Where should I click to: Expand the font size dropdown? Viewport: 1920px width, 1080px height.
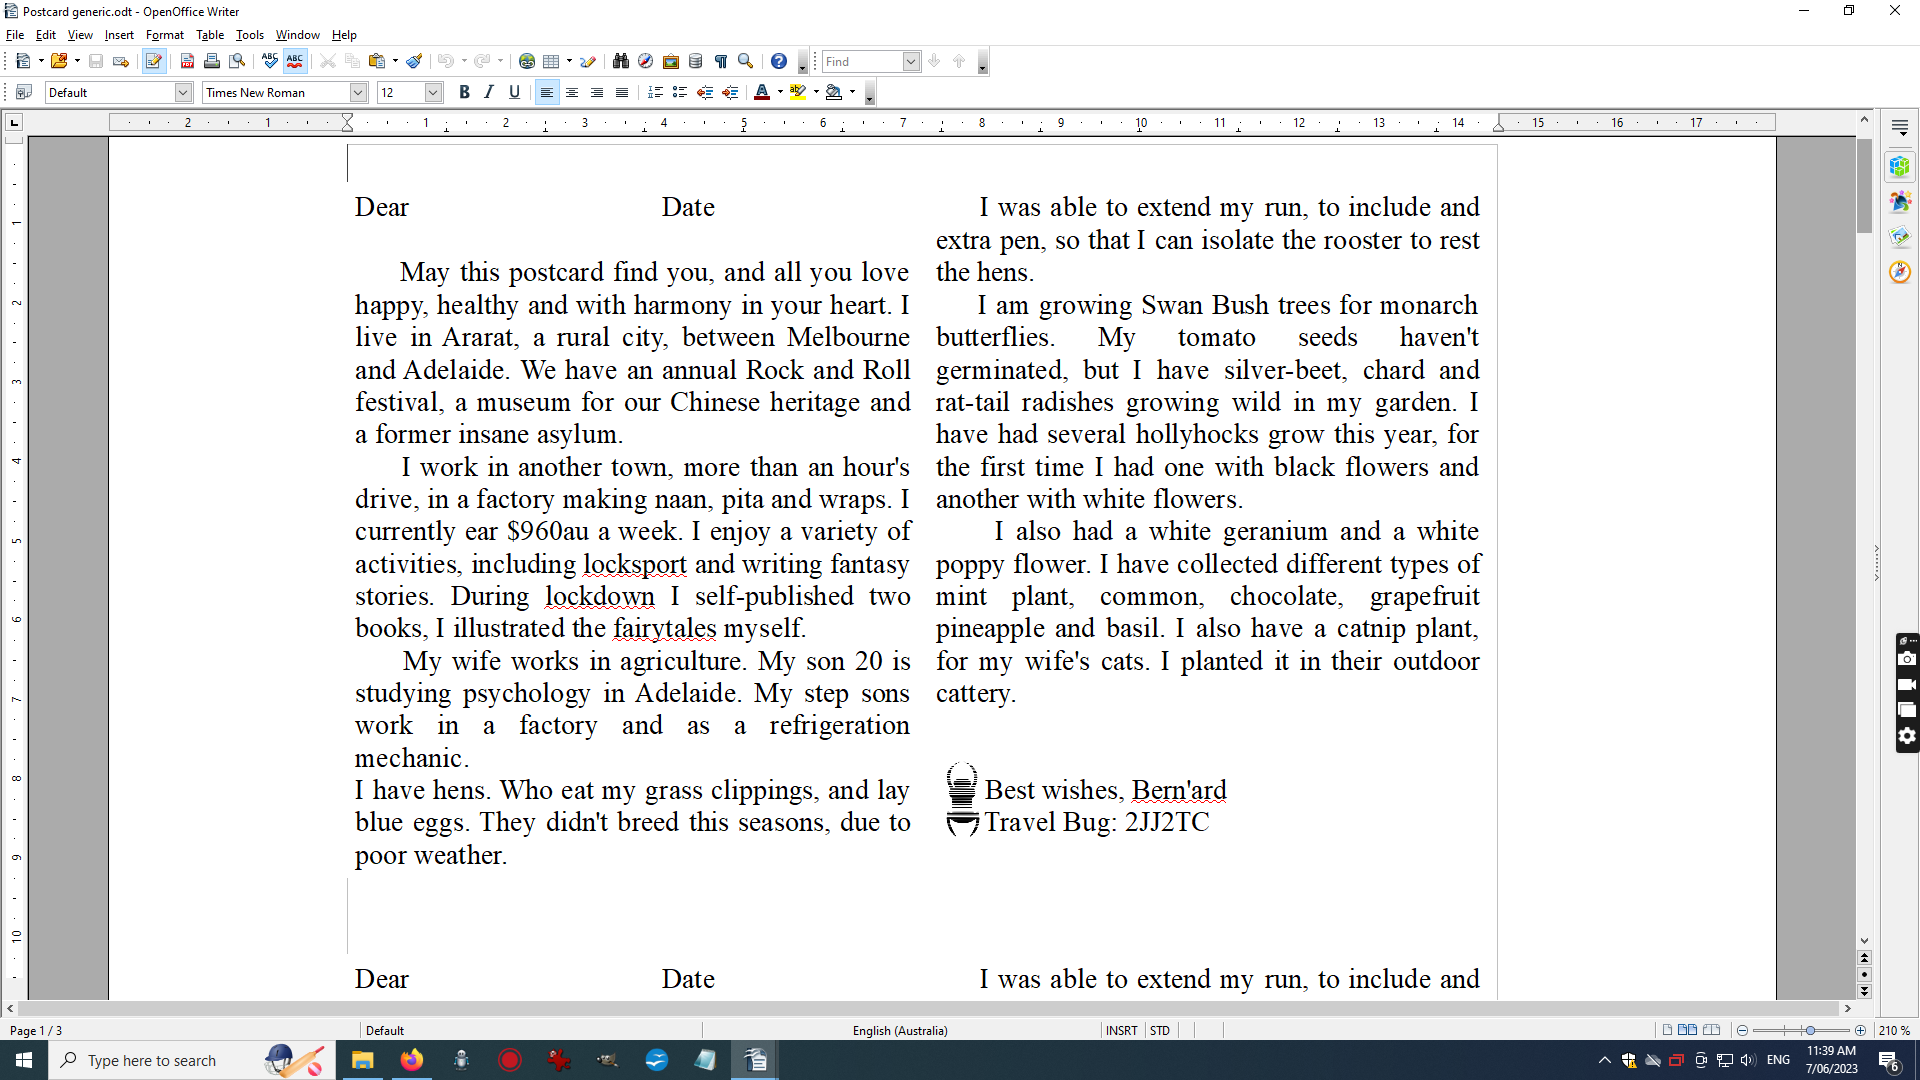point(433,92)
